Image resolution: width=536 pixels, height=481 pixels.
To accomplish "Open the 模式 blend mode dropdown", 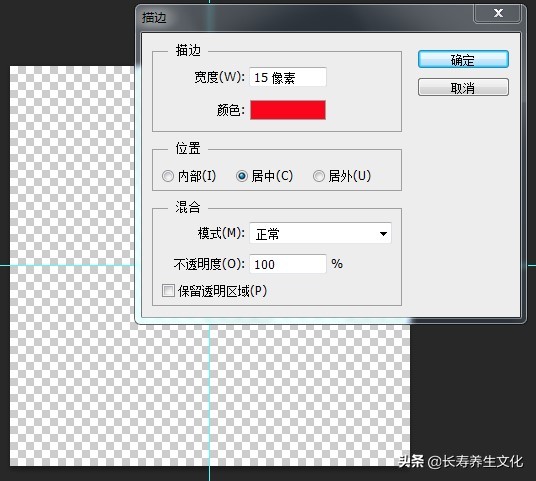I will point(320,233).
